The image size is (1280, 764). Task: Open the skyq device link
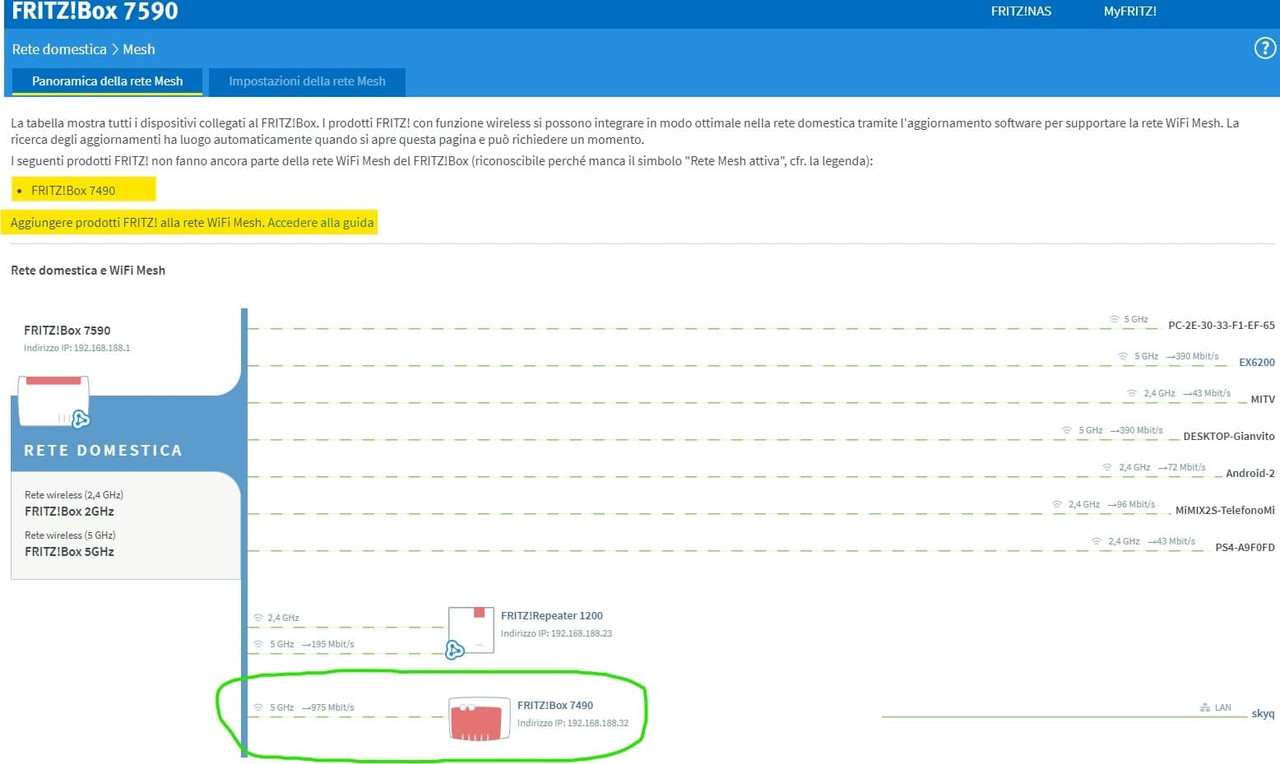coord(1263,714)
